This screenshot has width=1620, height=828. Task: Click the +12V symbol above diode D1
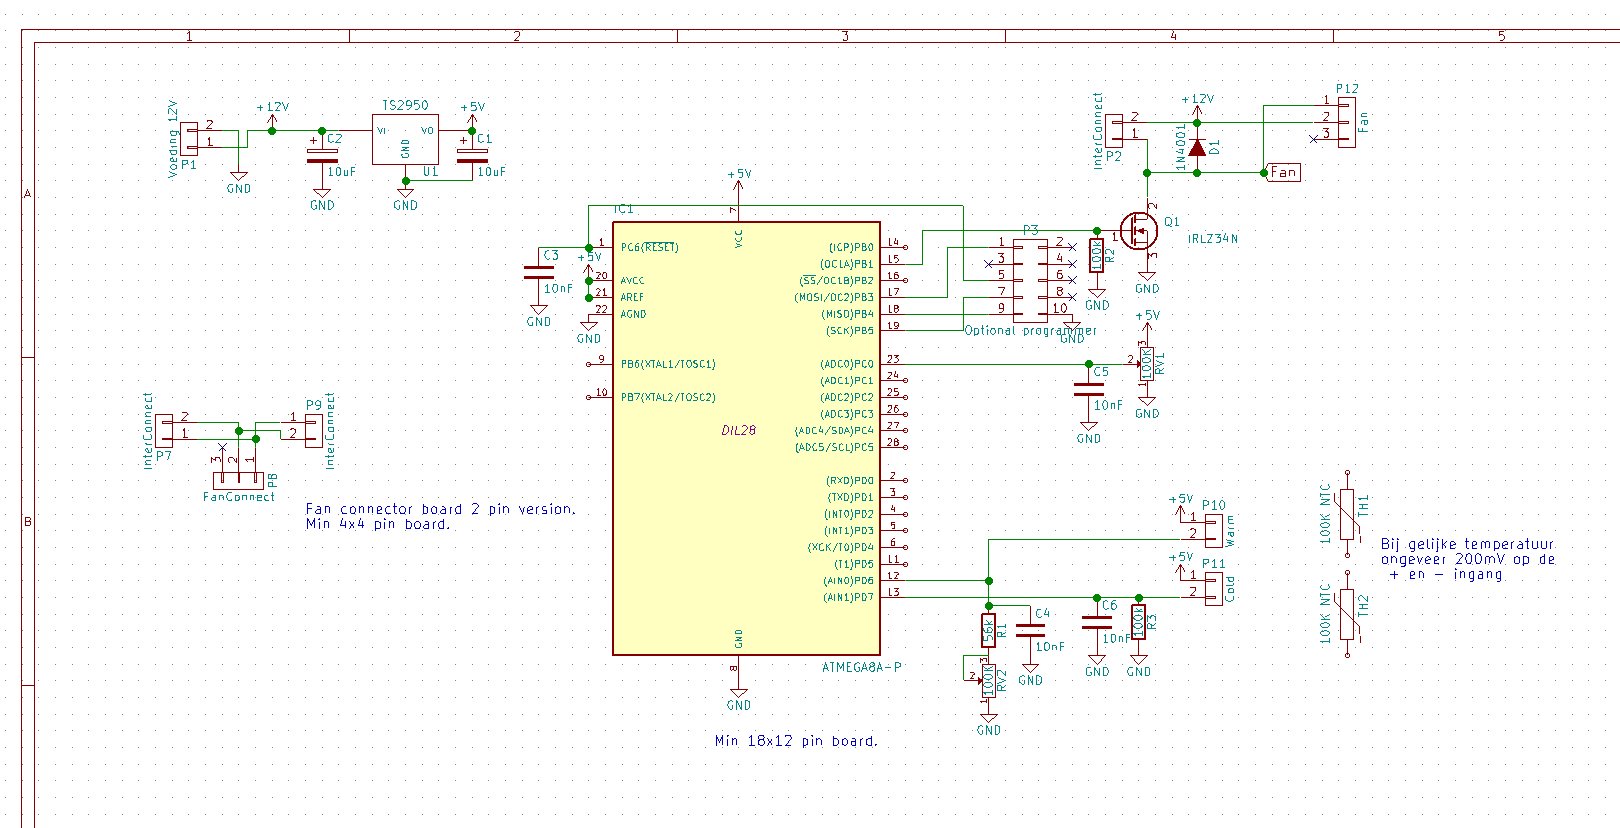click(x=1197, y=105)
